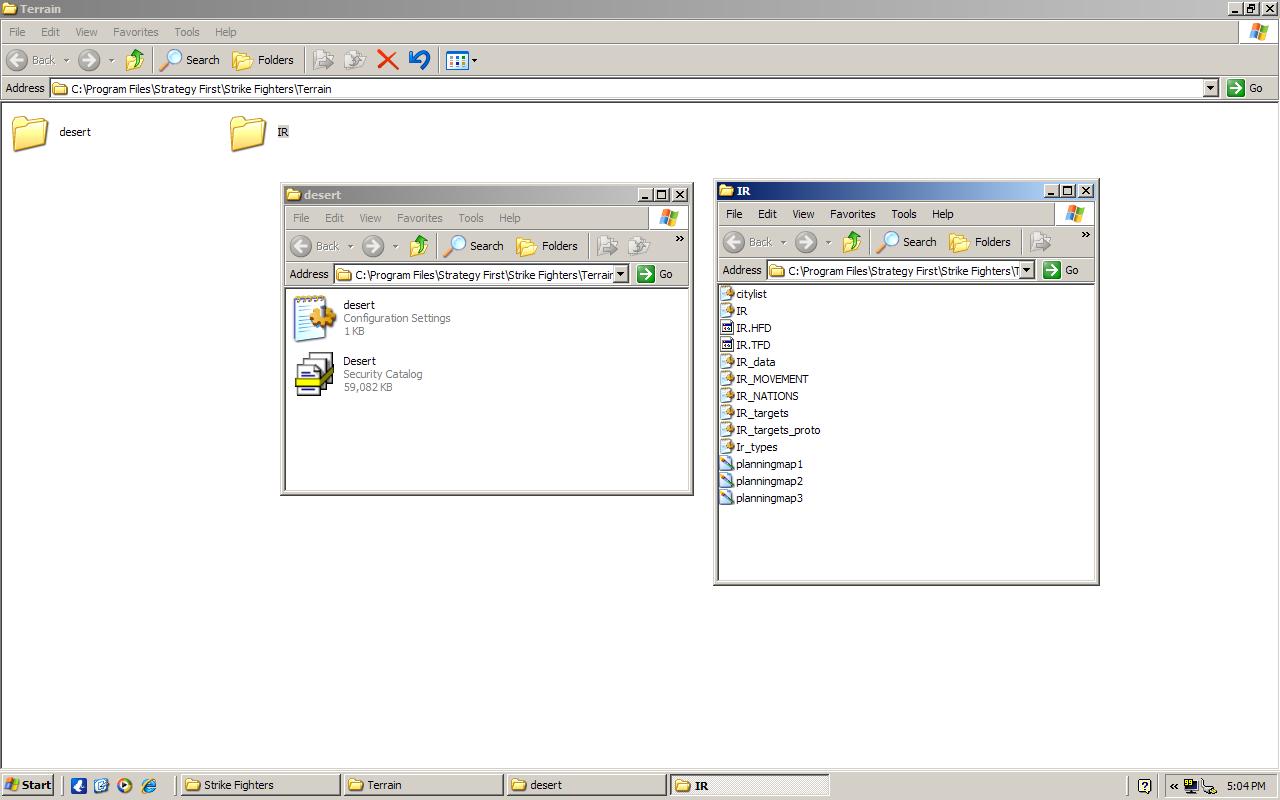Open File menu in Terrain window
1280x800 pixels.
[17, 32]
